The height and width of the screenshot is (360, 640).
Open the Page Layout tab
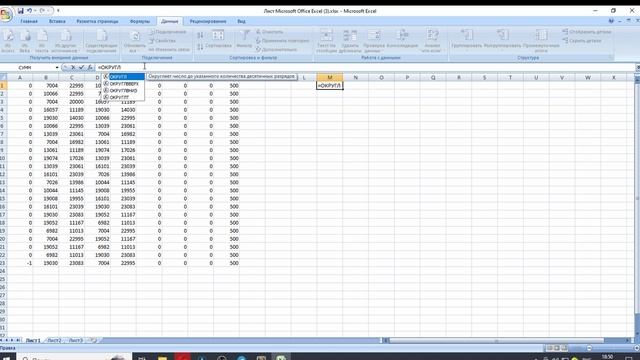[x=98, y=21]
